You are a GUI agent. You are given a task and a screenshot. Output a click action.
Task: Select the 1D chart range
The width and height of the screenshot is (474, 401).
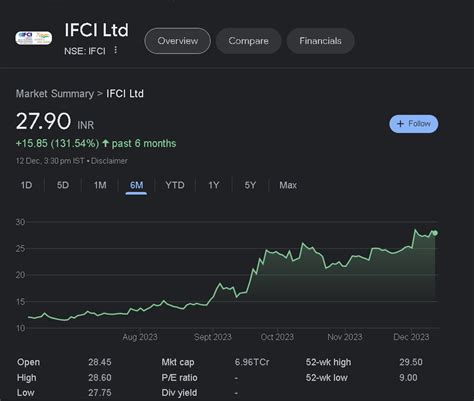click(26, 185)
